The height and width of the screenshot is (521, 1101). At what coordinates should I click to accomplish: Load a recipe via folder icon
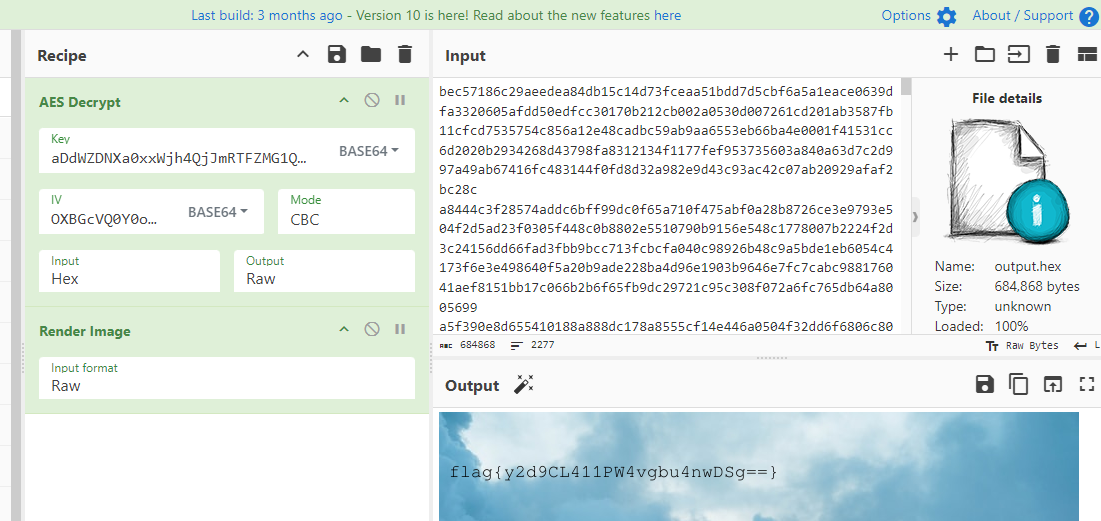371,55
